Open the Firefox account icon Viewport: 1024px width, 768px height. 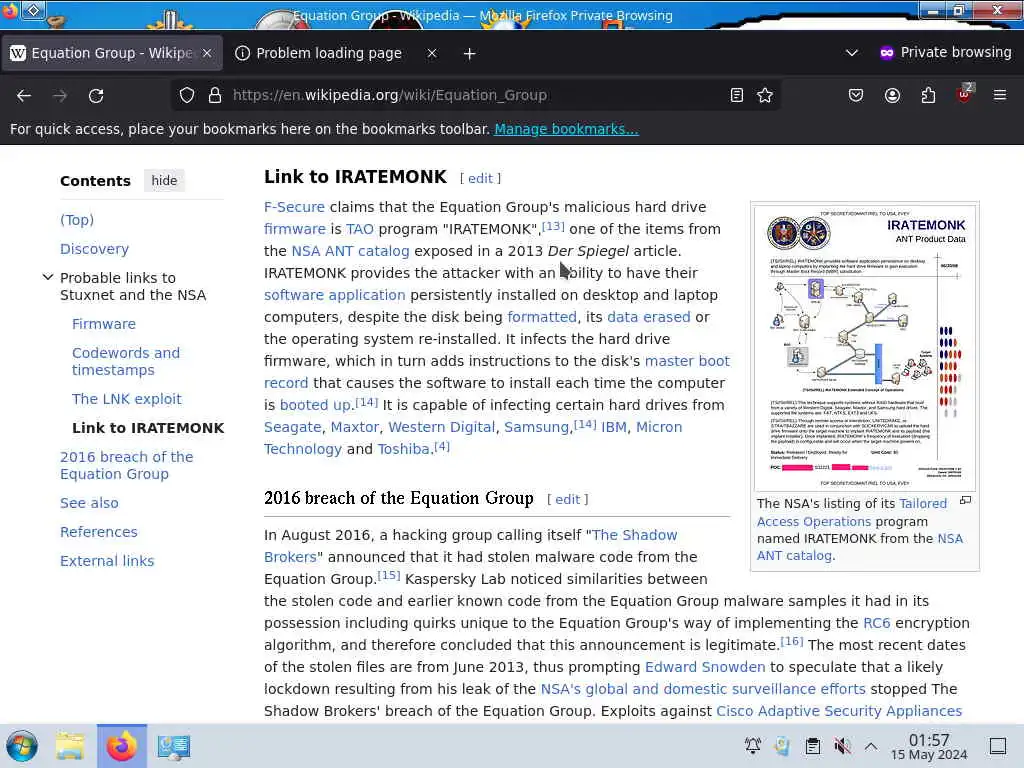[892, 95]
